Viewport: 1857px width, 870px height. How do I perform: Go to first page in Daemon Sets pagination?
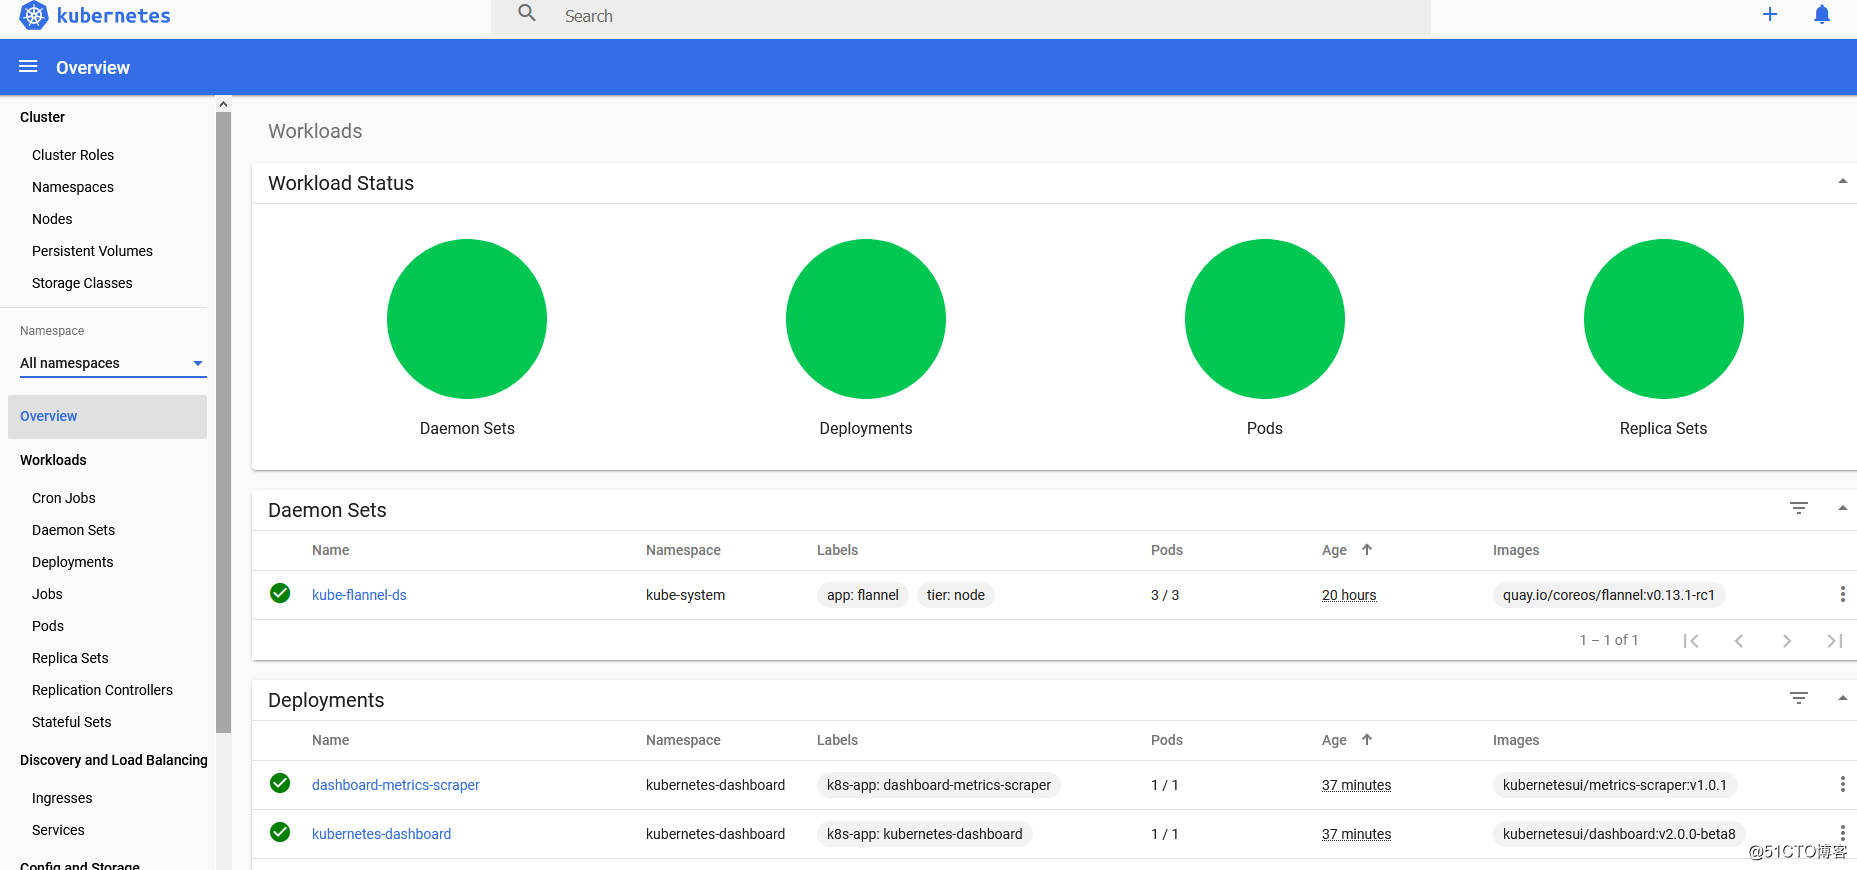point(1691,641)
